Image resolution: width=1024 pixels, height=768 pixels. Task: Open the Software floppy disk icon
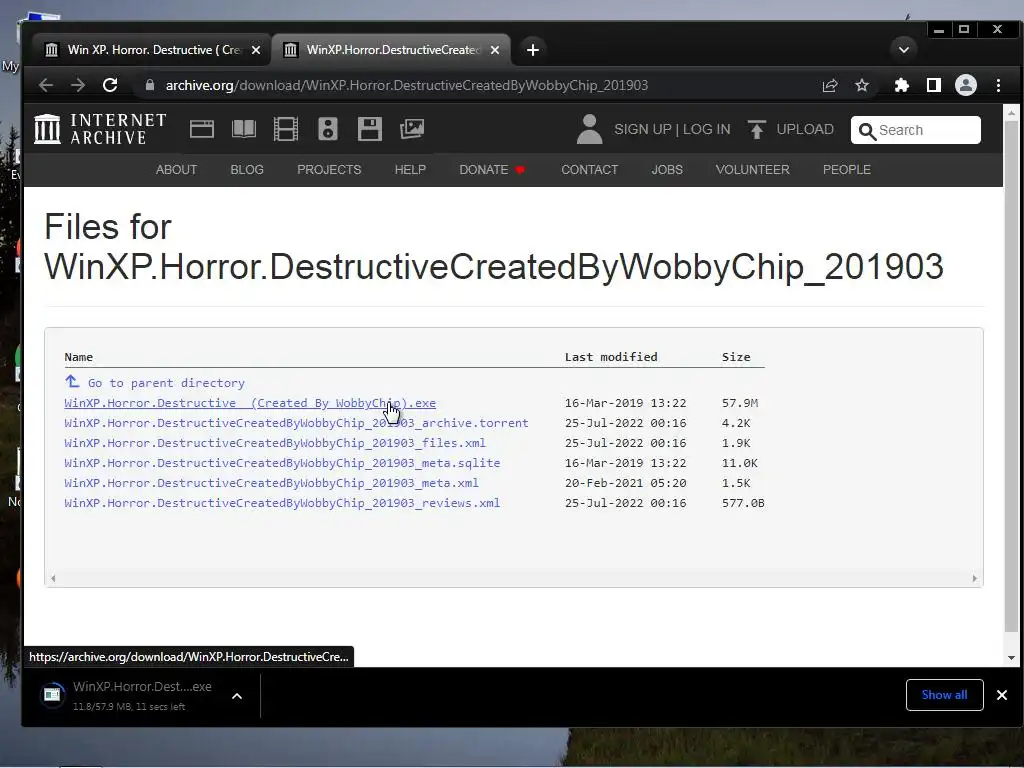click(370, 129)
